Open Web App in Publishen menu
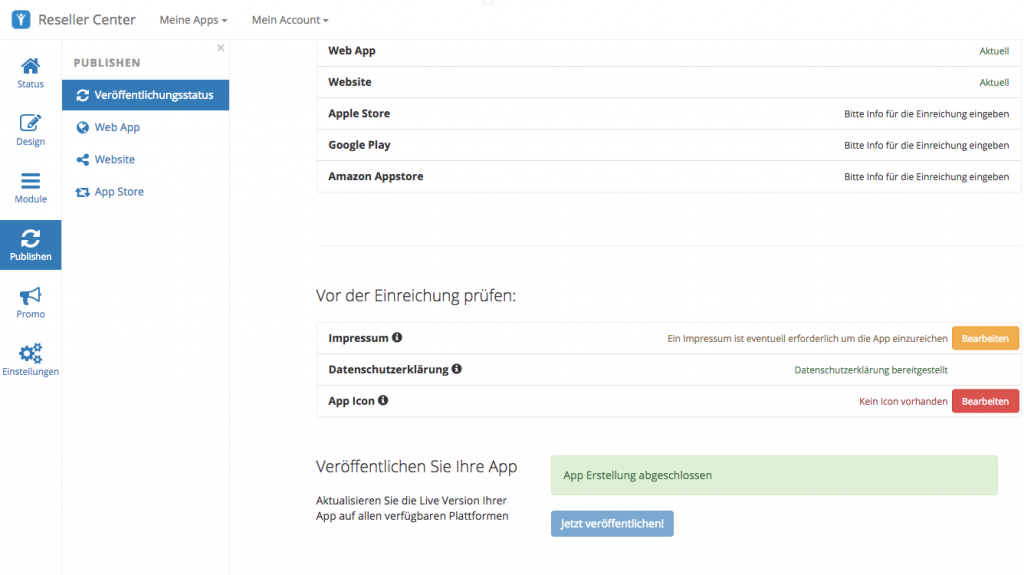1024x575 pixels. click(117, 128)
